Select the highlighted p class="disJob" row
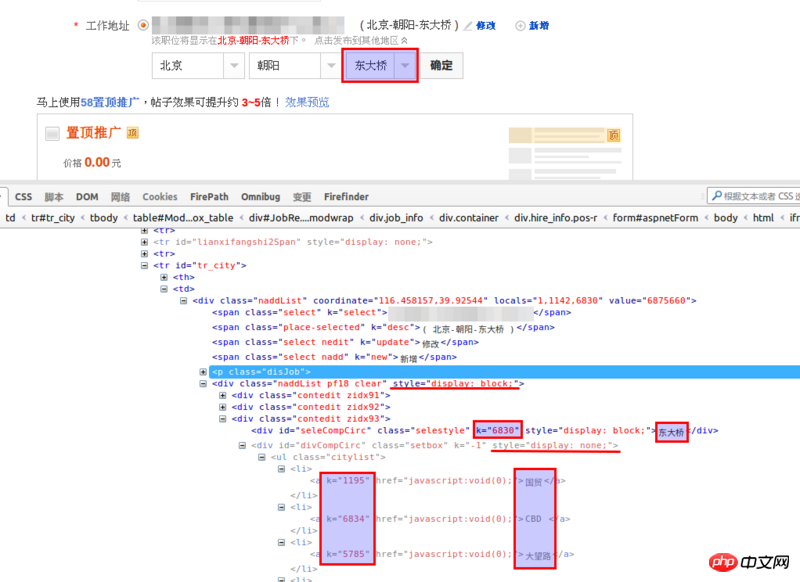Image resolution: width=800 pixels, height=582 pixels. pos(505,372)
